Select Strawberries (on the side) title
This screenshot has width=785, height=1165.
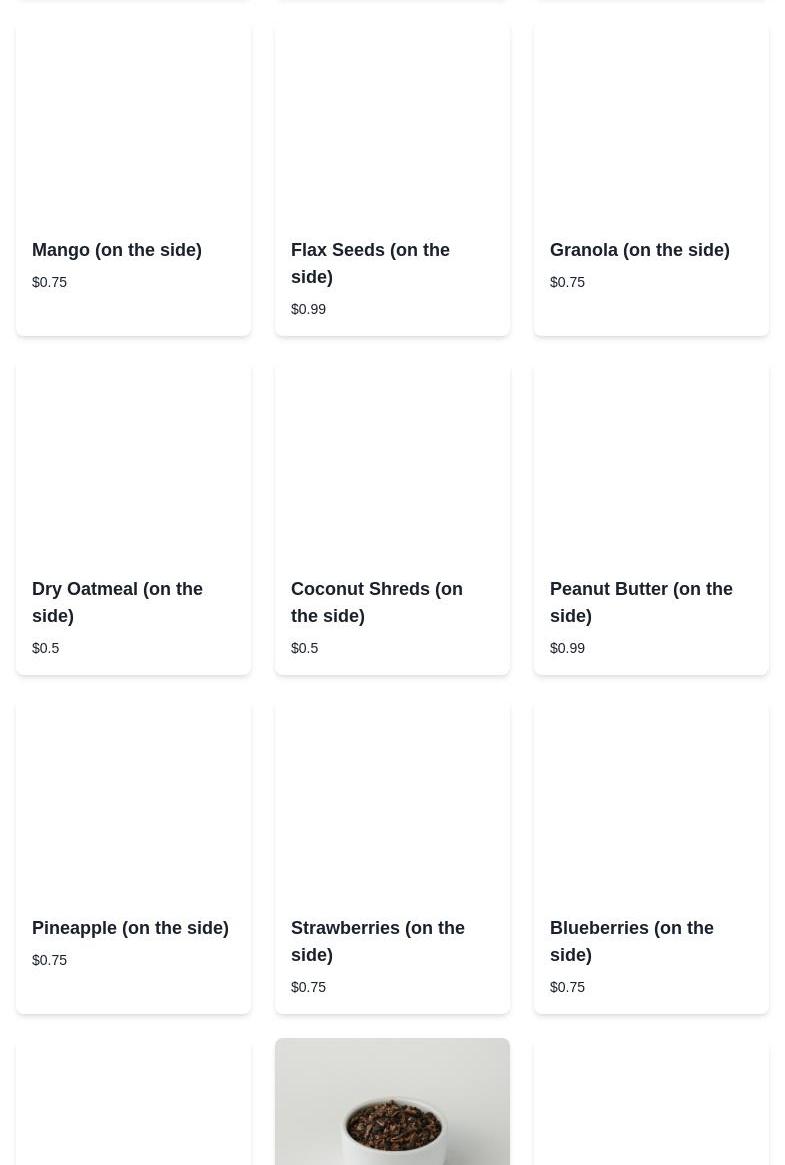click(377, 941)
